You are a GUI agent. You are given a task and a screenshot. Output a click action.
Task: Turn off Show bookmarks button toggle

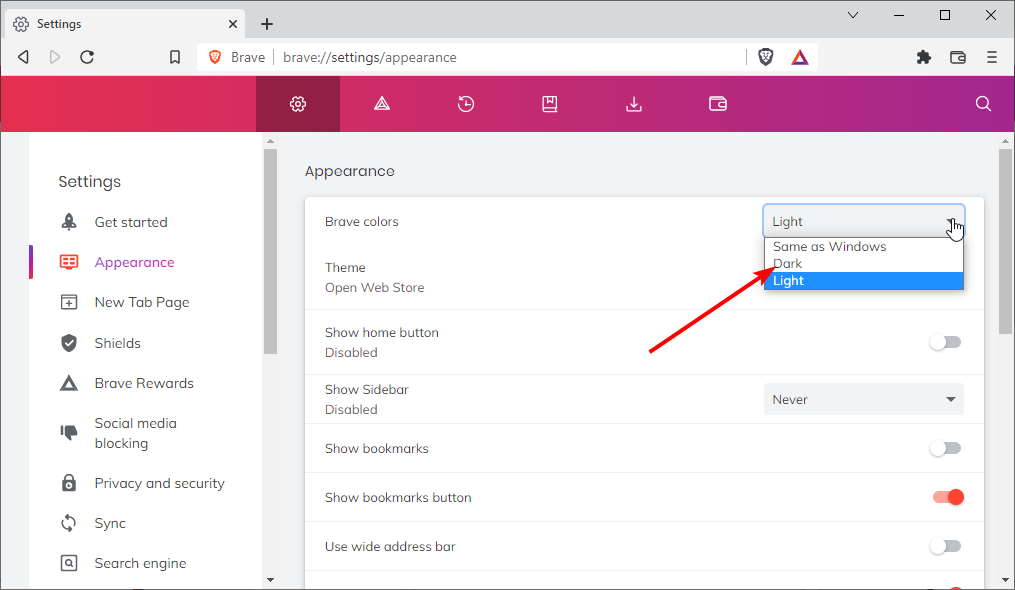coord(948,497)
